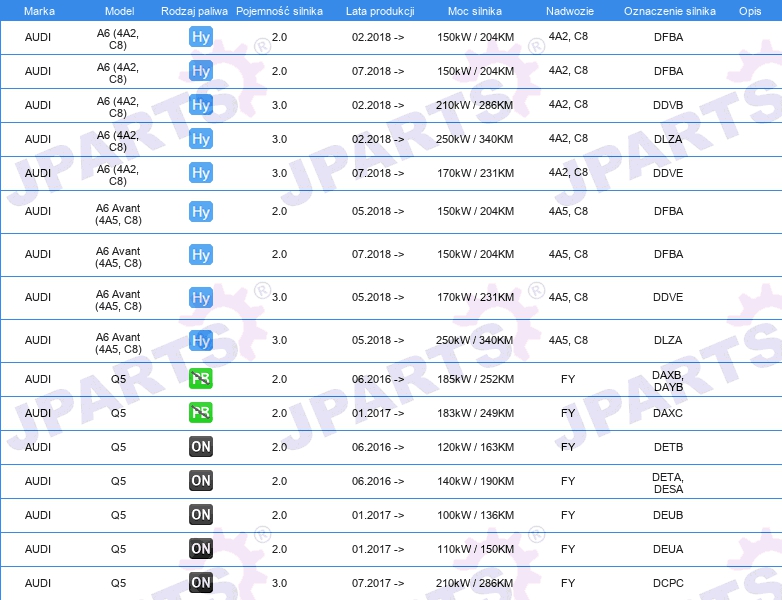Image resolution: width=782 pixels, height=600 pixels.
Task: Click the Marka column header
Action: (39, 11)
